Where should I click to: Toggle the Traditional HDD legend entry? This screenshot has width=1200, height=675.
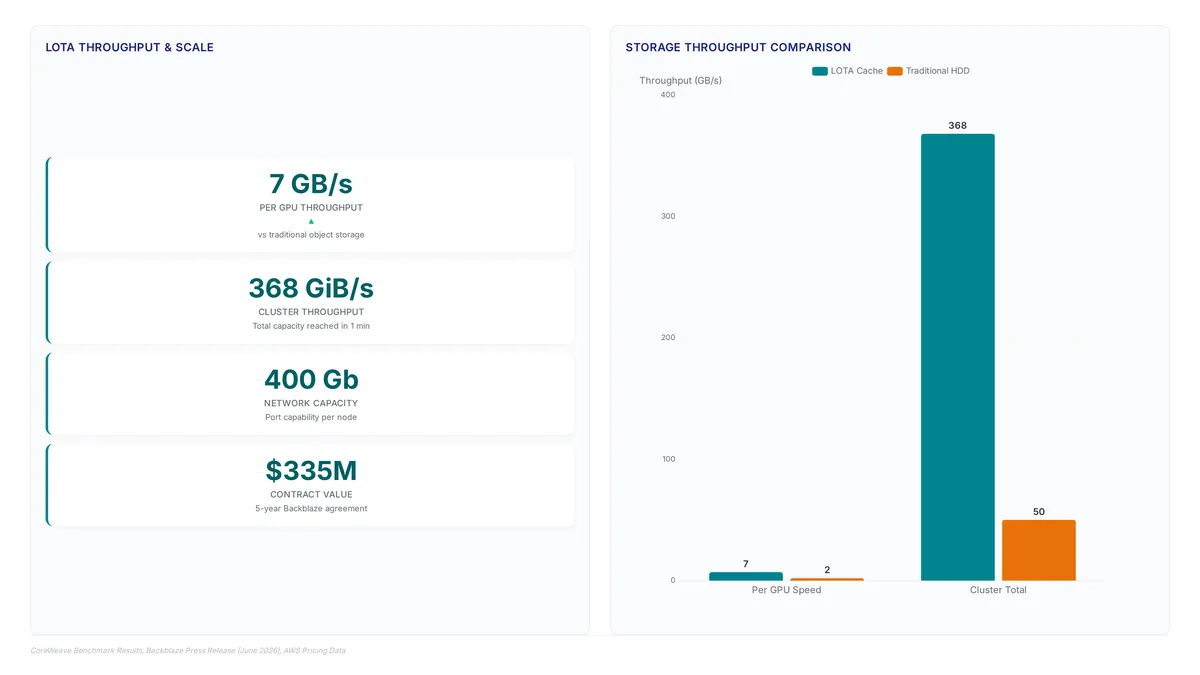click(928, 71)
